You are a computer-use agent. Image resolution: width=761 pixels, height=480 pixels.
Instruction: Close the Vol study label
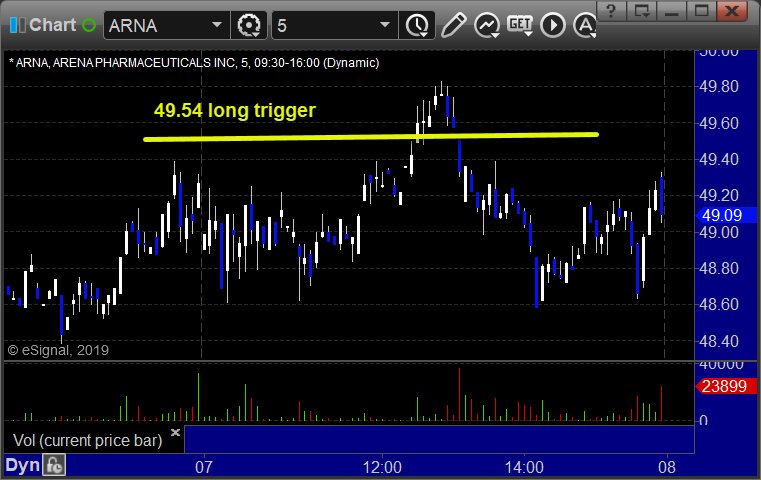(175, 432)
